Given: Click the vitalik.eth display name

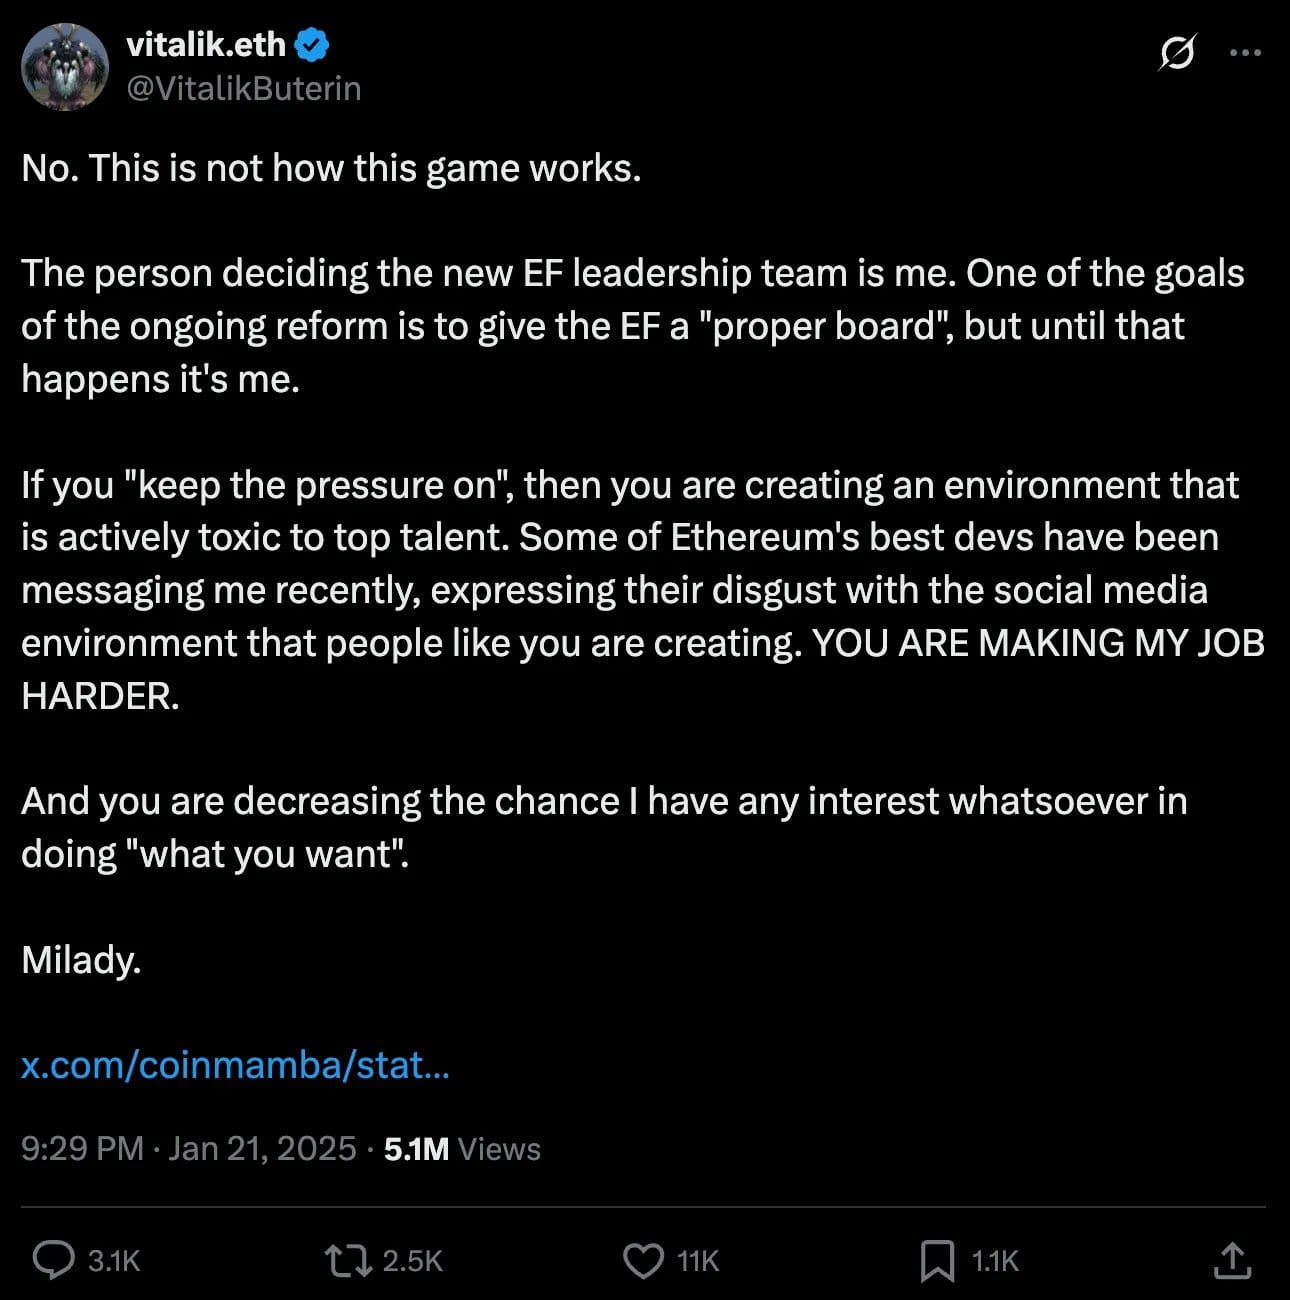Looking at the screenshot, I should pos(206,45).
